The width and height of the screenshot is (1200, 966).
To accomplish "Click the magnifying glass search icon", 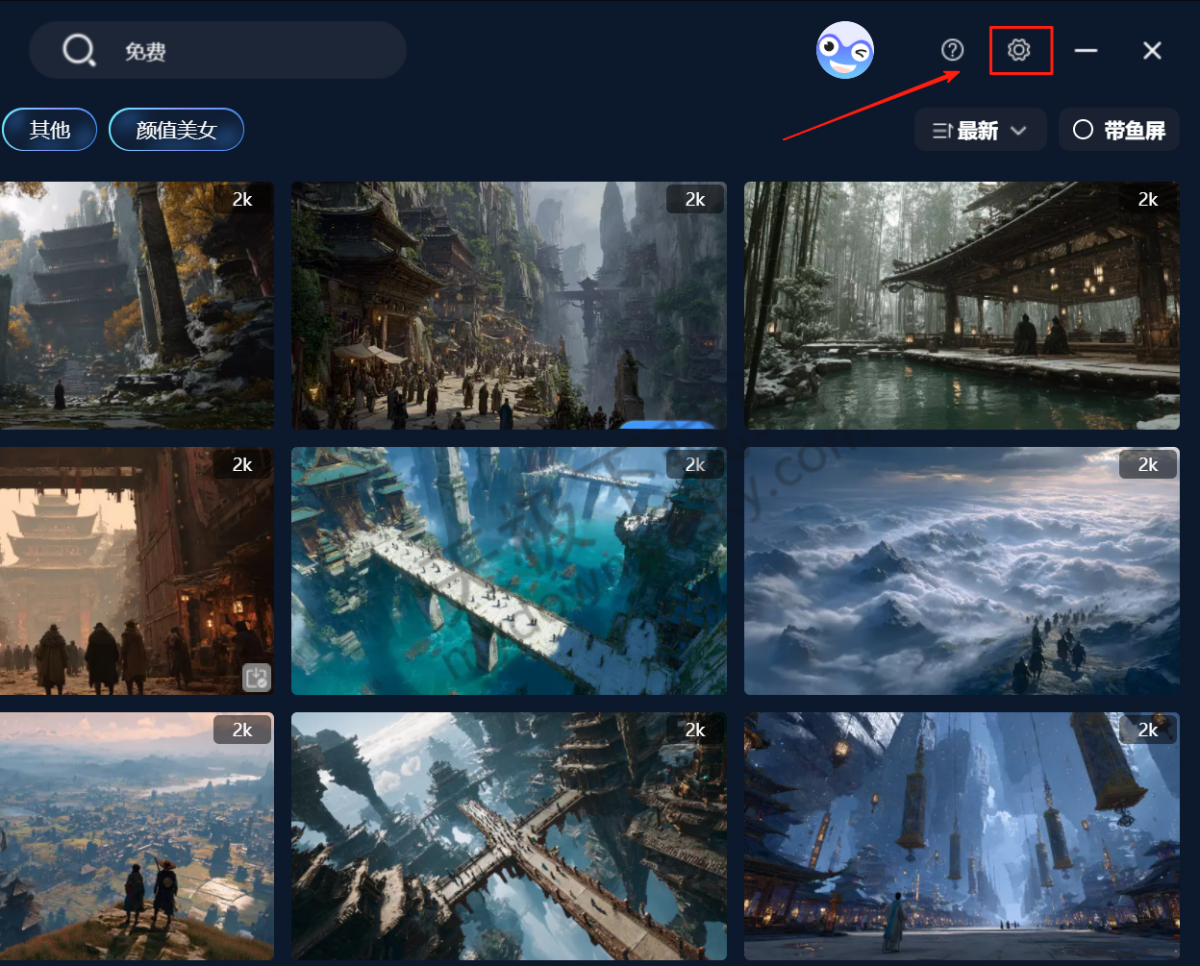I will (78, 50).
